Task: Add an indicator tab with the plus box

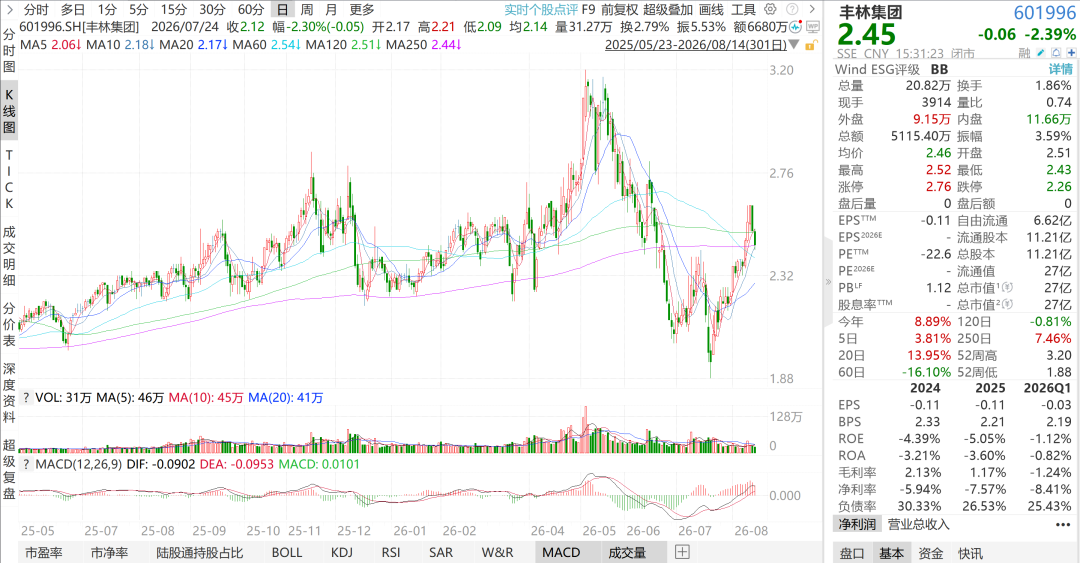Action: [x=682, y=551]
